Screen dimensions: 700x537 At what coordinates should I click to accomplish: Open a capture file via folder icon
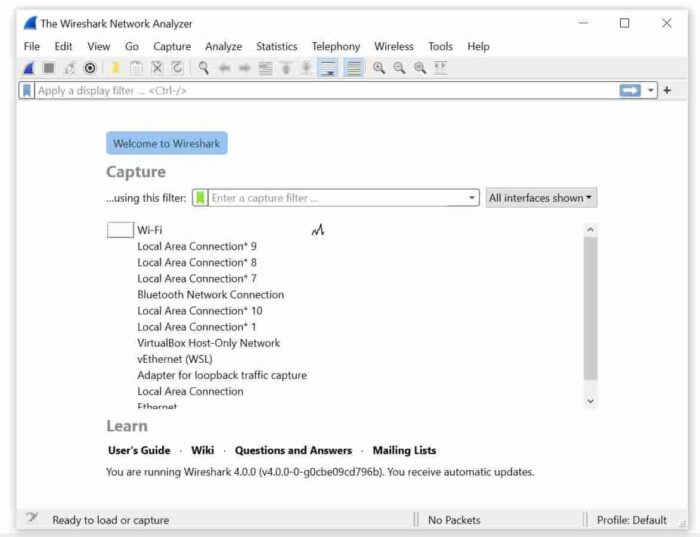pyautogui.click(x=116, y=68)
